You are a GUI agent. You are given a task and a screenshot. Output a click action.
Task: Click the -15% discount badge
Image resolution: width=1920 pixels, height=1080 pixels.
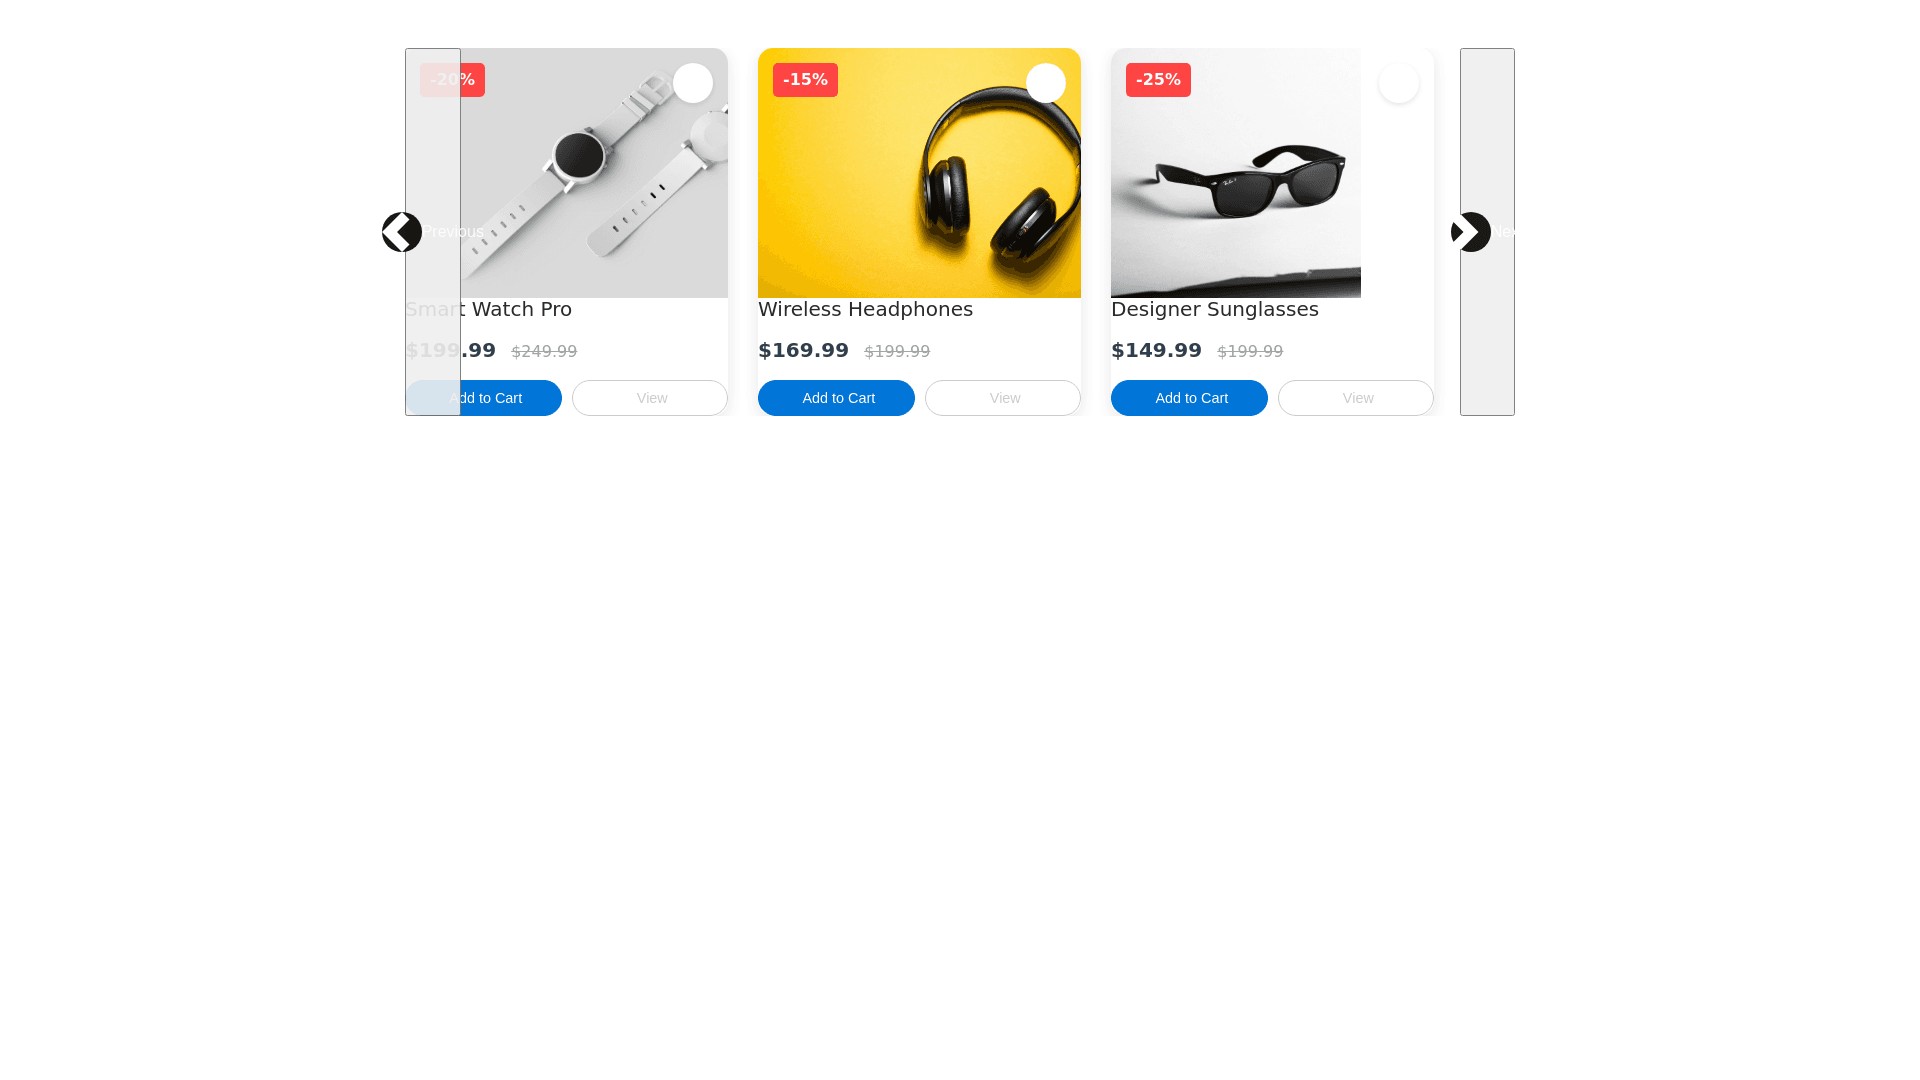click(805, 80)
